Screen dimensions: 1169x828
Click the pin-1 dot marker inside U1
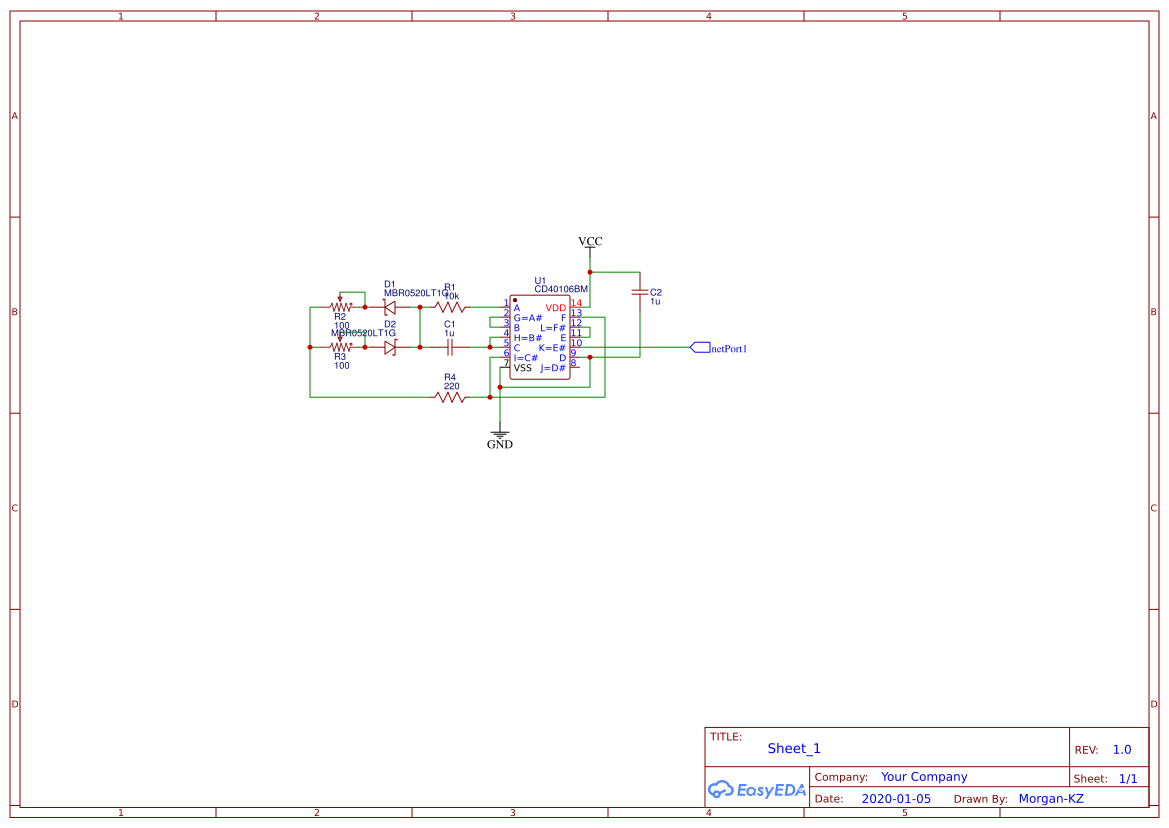[x=514, y=300]
